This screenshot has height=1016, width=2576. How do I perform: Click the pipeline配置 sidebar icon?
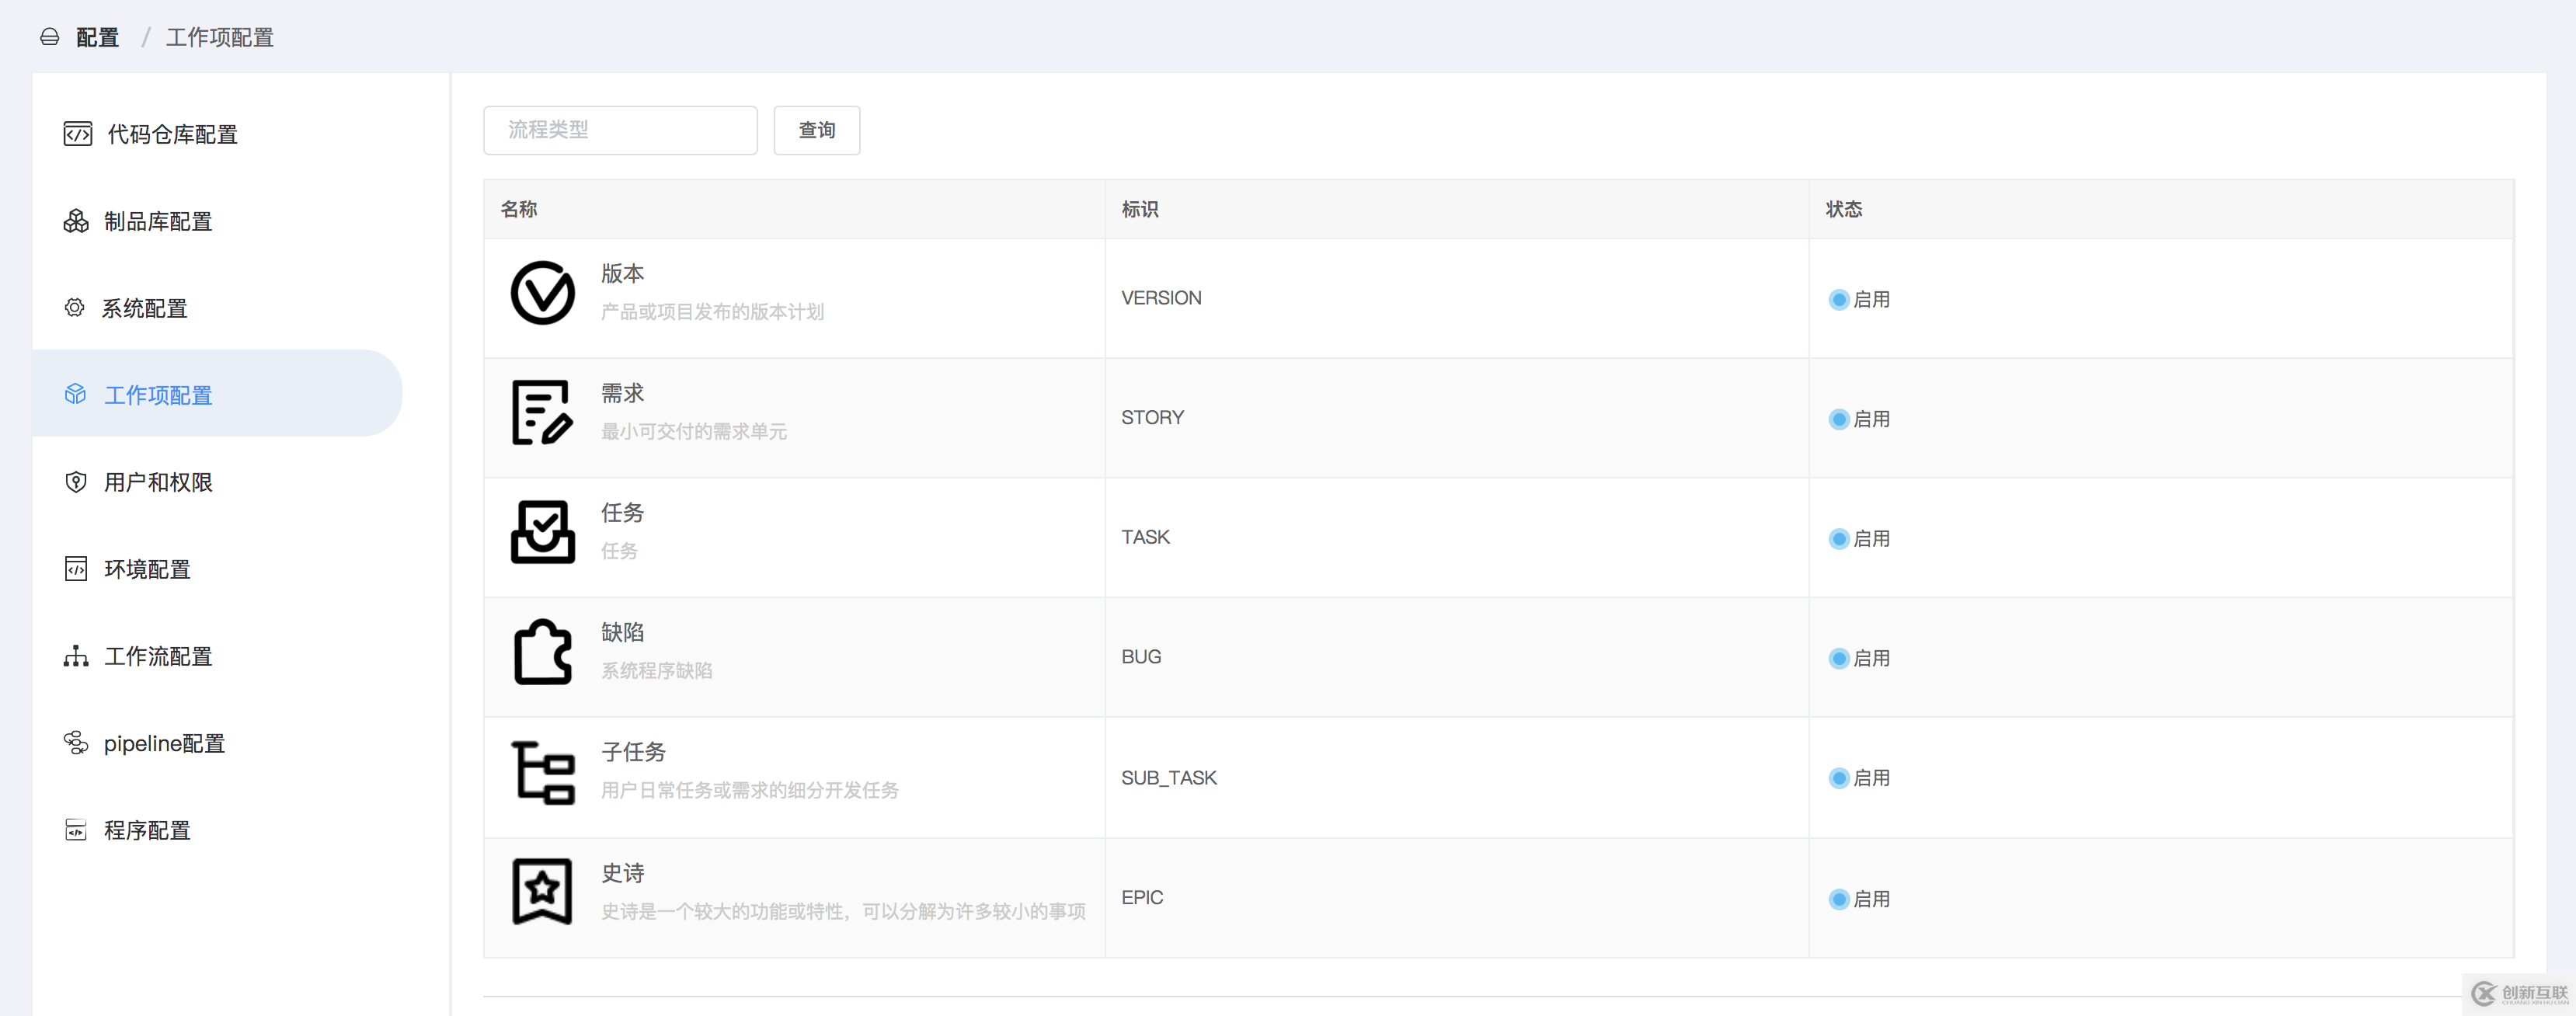(x=76, y=743)
